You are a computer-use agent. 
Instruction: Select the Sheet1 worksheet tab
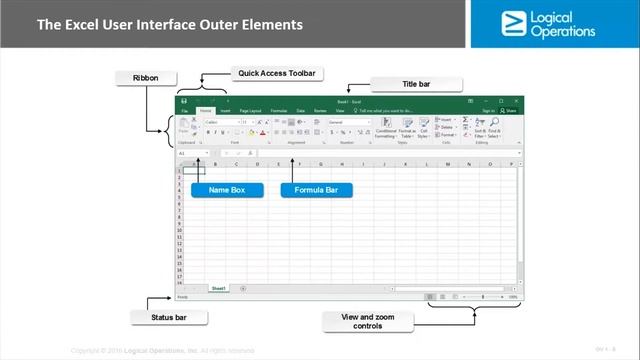tap(218, 289)
